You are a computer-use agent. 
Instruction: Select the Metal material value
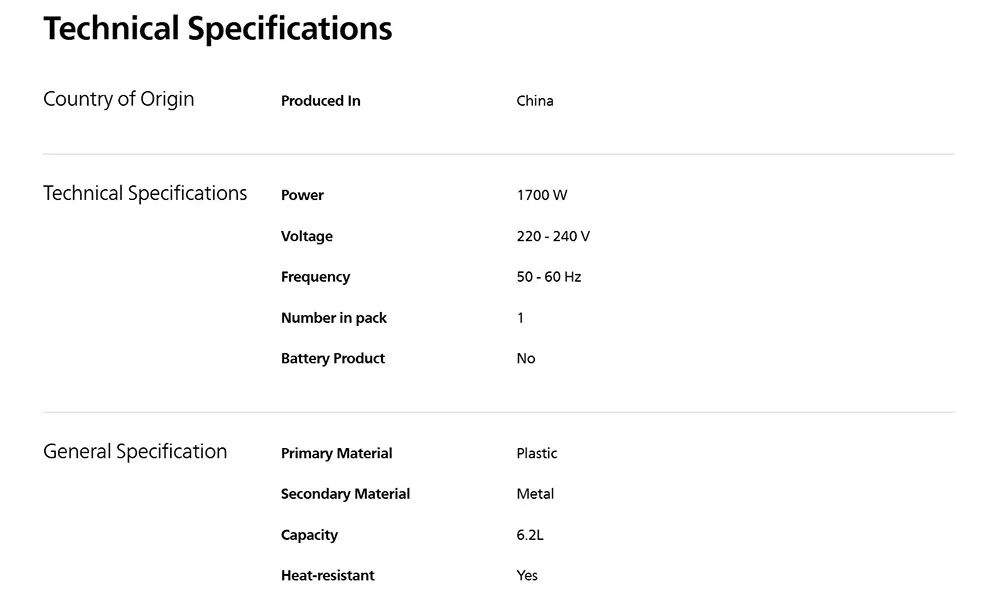(535, 494)
